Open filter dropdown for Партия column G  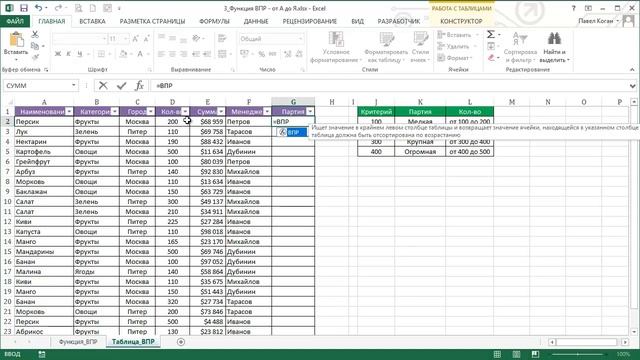coord(310,111)
